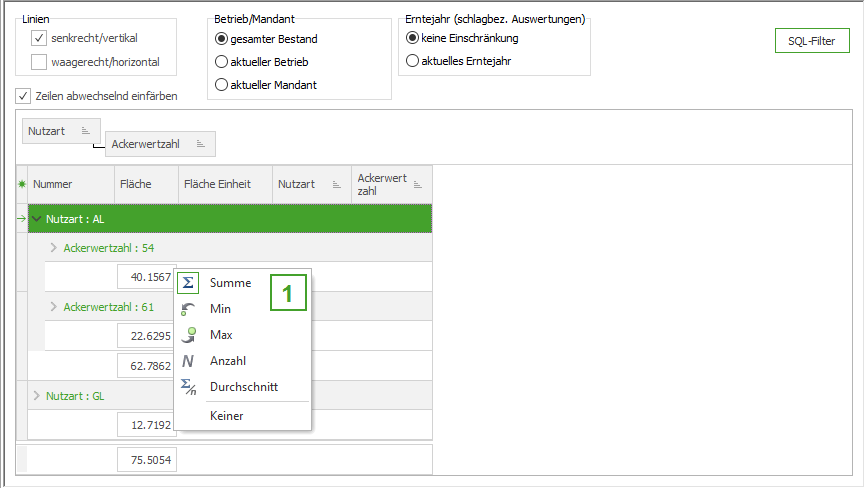Enable waagerecht/horizontal lines checkbox
The image size is (865, 488).
coord(39,62)
